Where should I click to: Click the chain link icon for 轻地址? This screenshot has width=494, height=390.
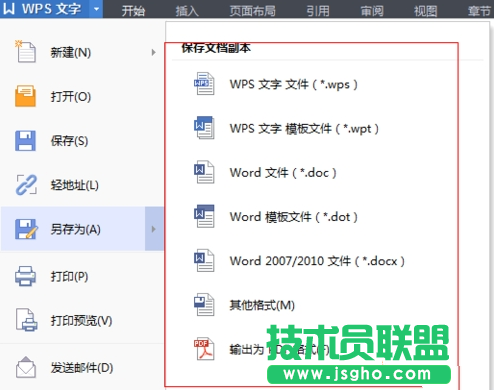[26, 184]
